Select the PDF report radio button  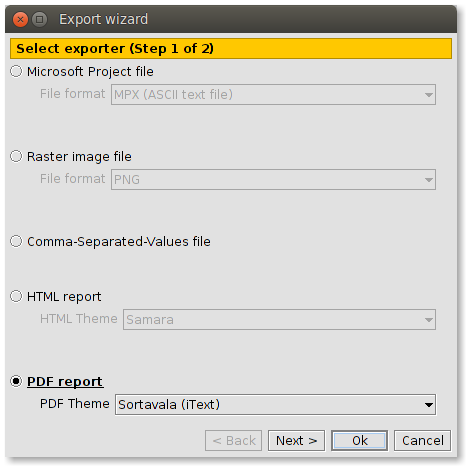tap(16, 381)
